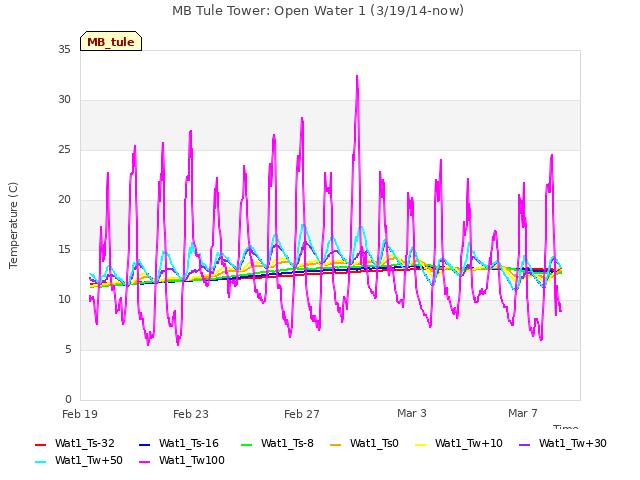
Task: Click the 35 y-axis tick label
Action: point(64,50)
